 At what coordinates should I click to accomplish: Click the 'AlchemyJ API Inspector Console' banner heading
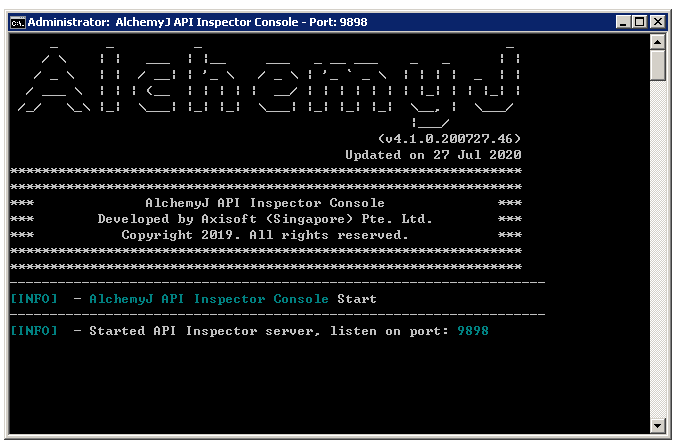pos(265,203)
